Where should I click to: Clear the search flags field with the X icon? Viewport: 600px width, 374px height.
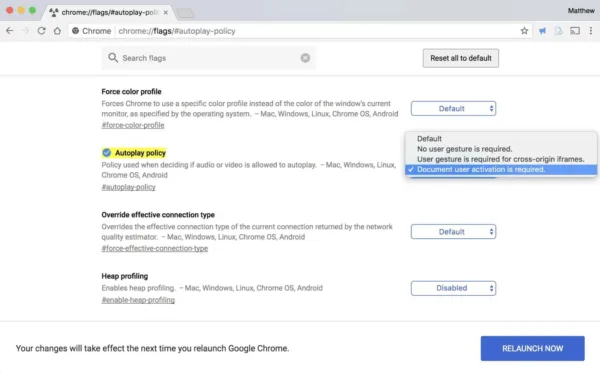[x=305, y=58]
